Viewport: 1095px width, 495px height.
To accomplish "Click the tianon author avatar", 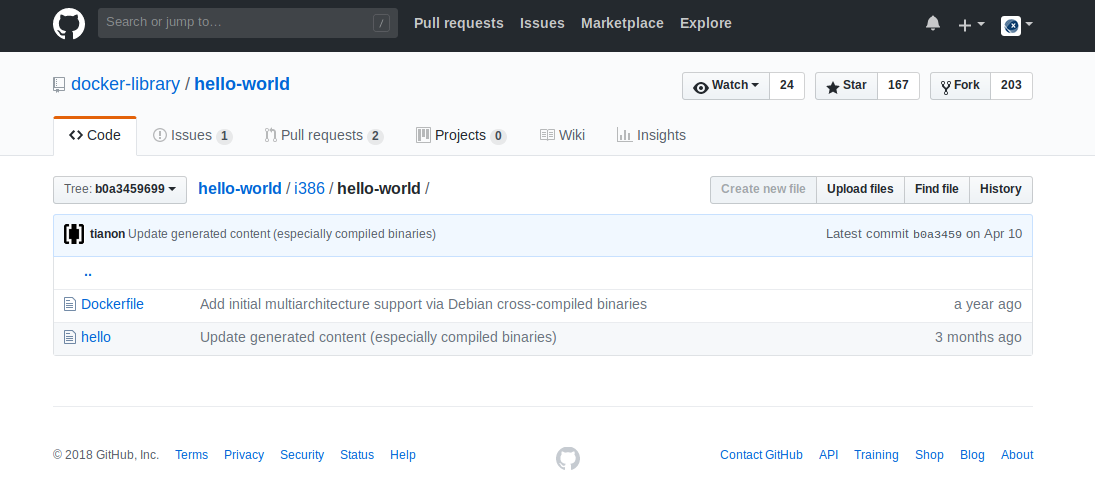I will tap(74, 234).
